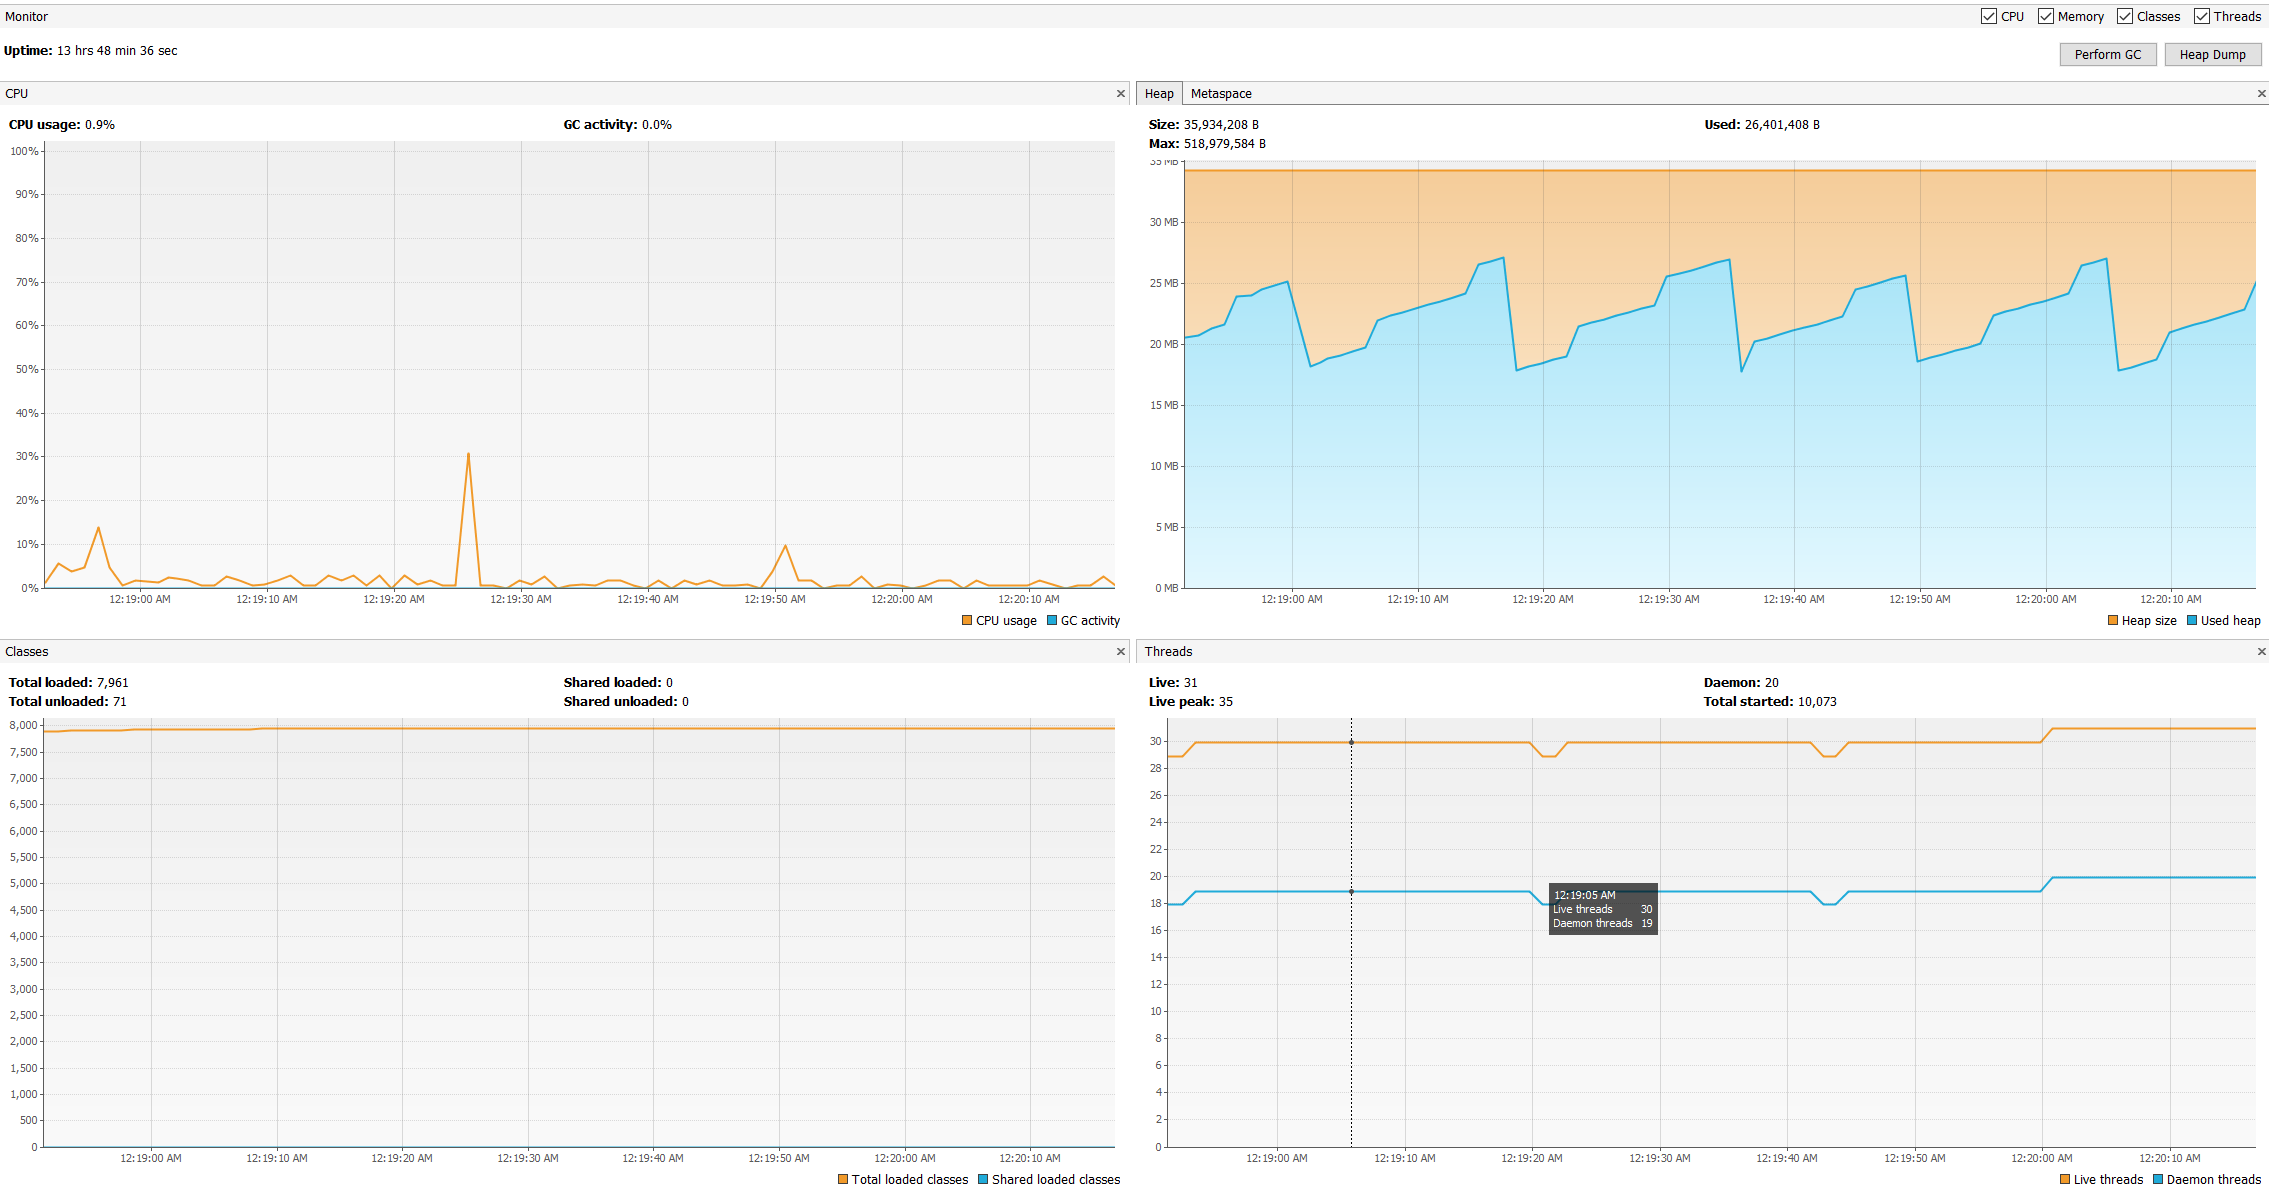This screenshot has width=2269, height=1195.
Task: Click the Shared loaded classes legend marker
Action: tap(984, 1179)
